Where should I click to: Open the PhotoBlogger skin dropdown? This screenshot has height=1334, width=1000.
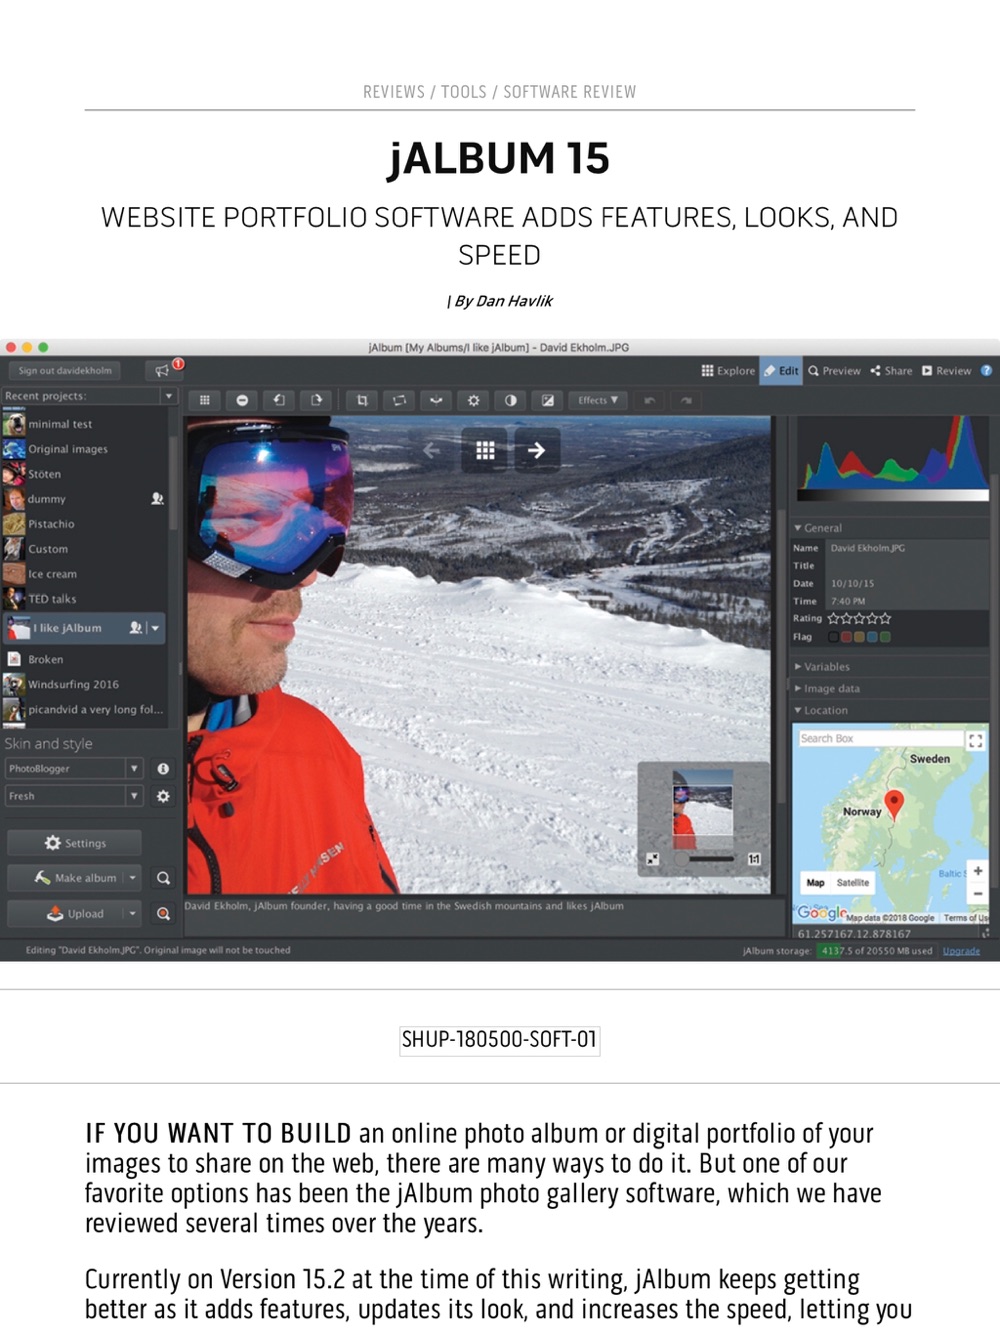[134, 768]
